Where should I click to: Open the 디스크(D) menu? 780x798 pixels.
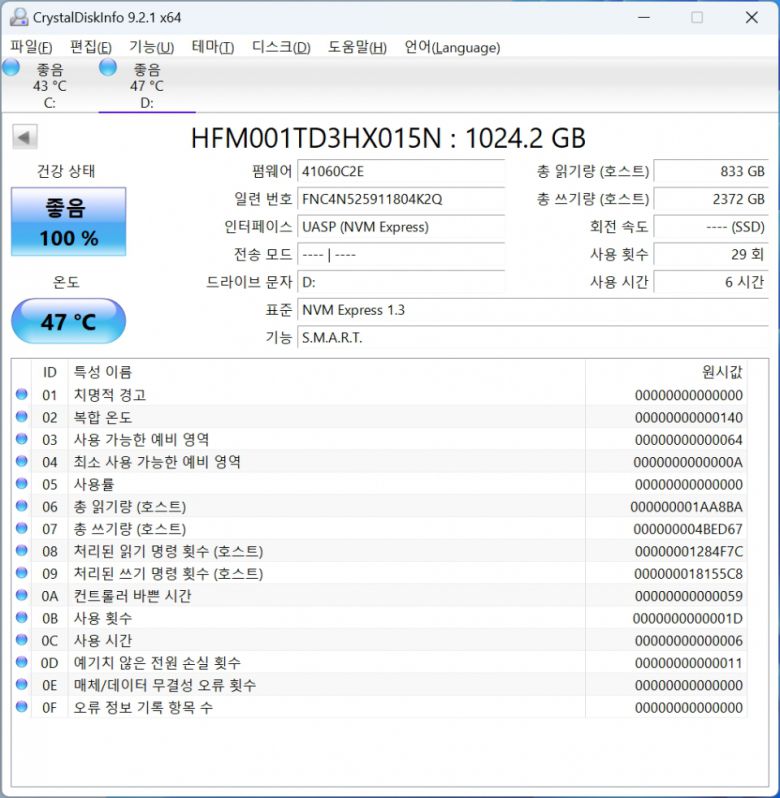coord(281,47)
